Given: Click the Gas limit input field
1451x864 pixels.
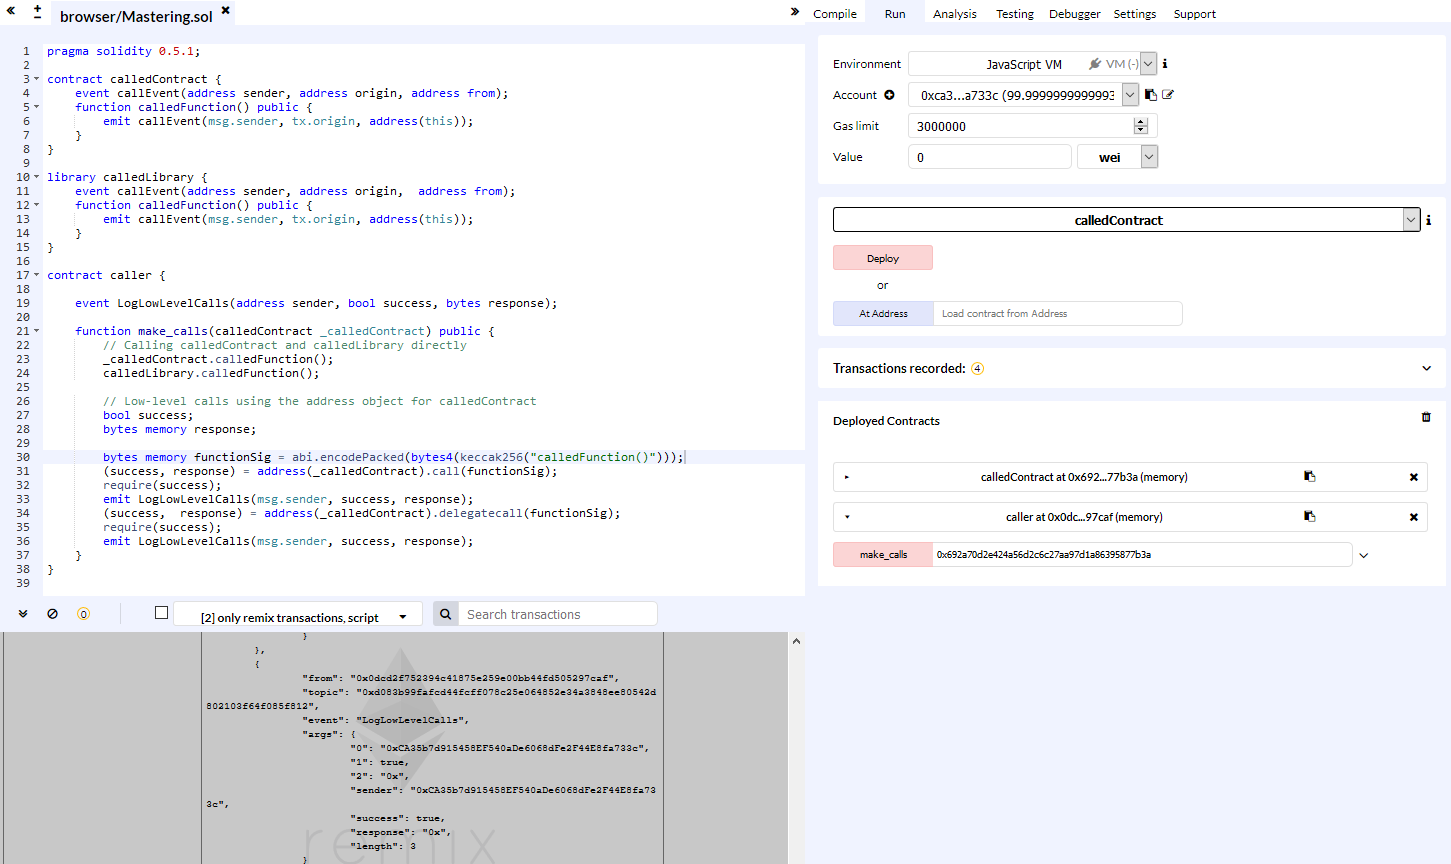Looking at the screenshot, I should pyautogui.click(x=1021, y=126).
